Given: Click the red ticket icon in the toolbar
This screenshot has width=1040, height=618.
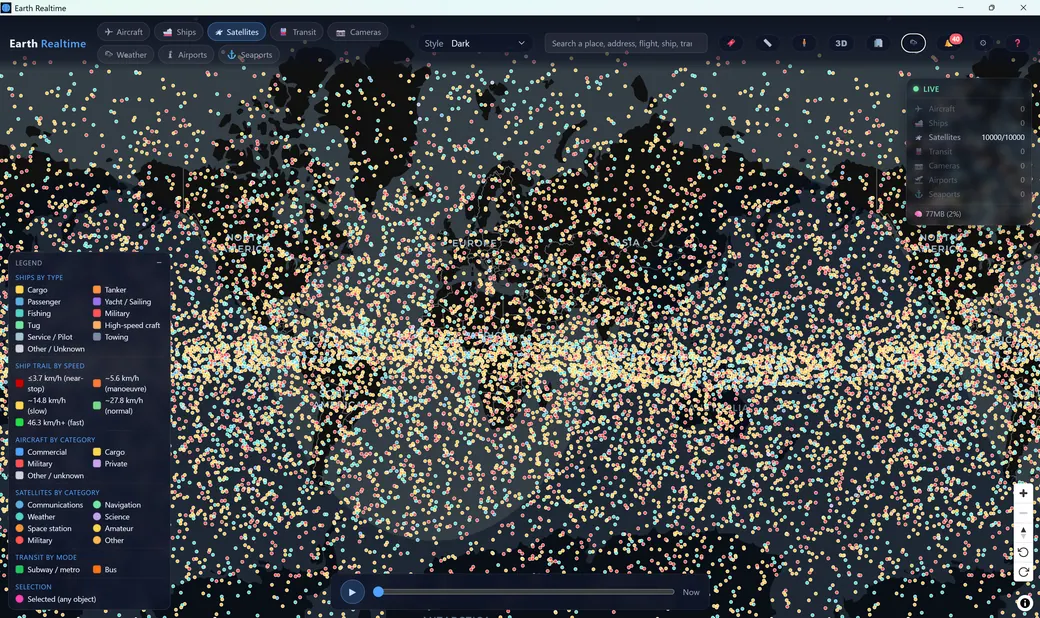Looking at the screenshot, I should tap(731, 43).
